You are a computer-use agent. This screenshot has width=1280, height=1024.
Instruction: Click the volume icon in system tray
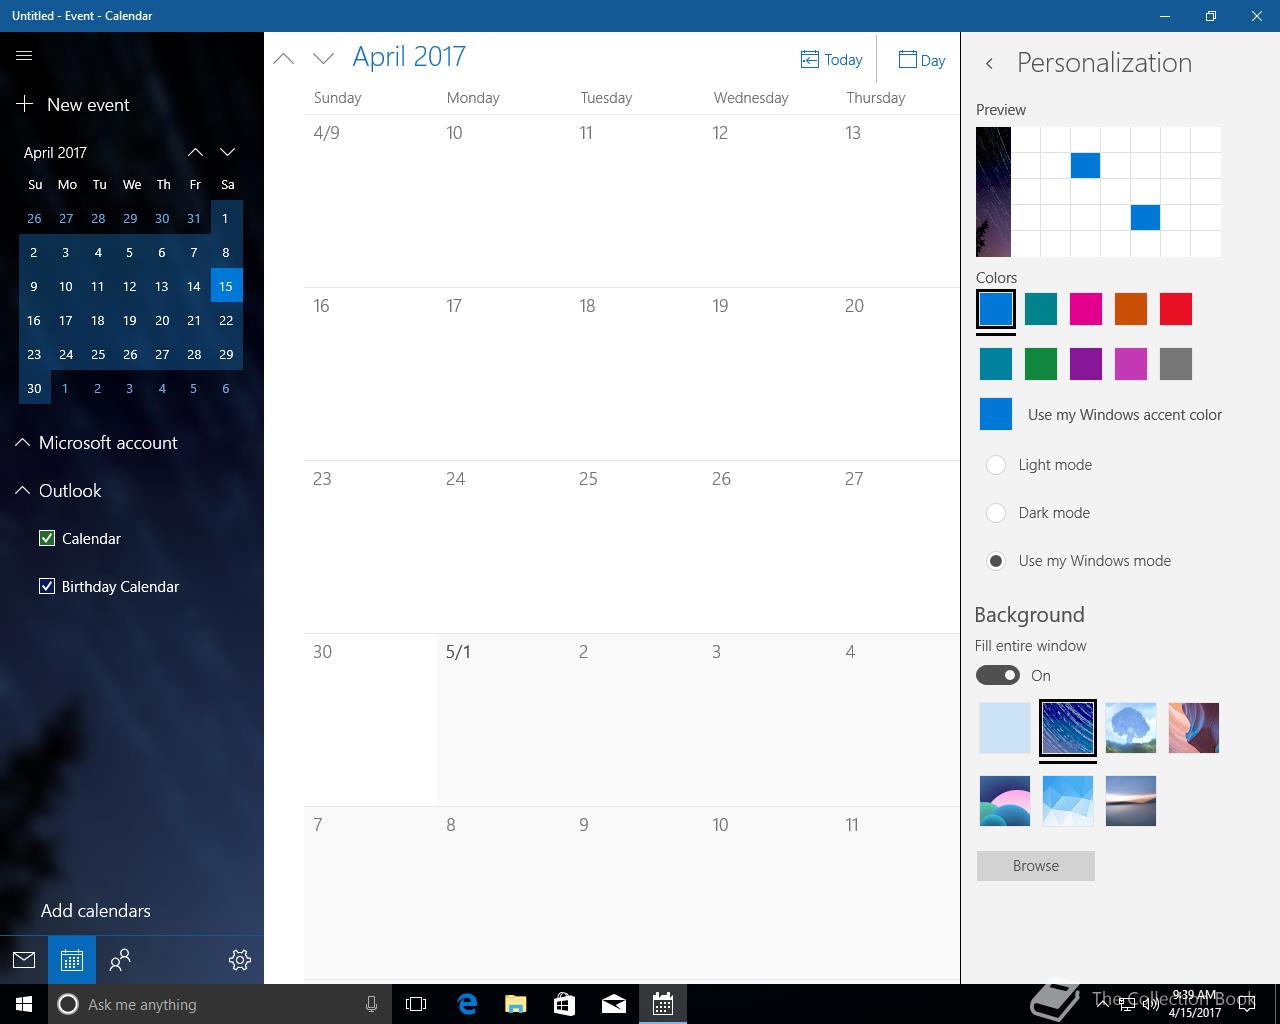pyautogui.click(x=1150, y=1005)
